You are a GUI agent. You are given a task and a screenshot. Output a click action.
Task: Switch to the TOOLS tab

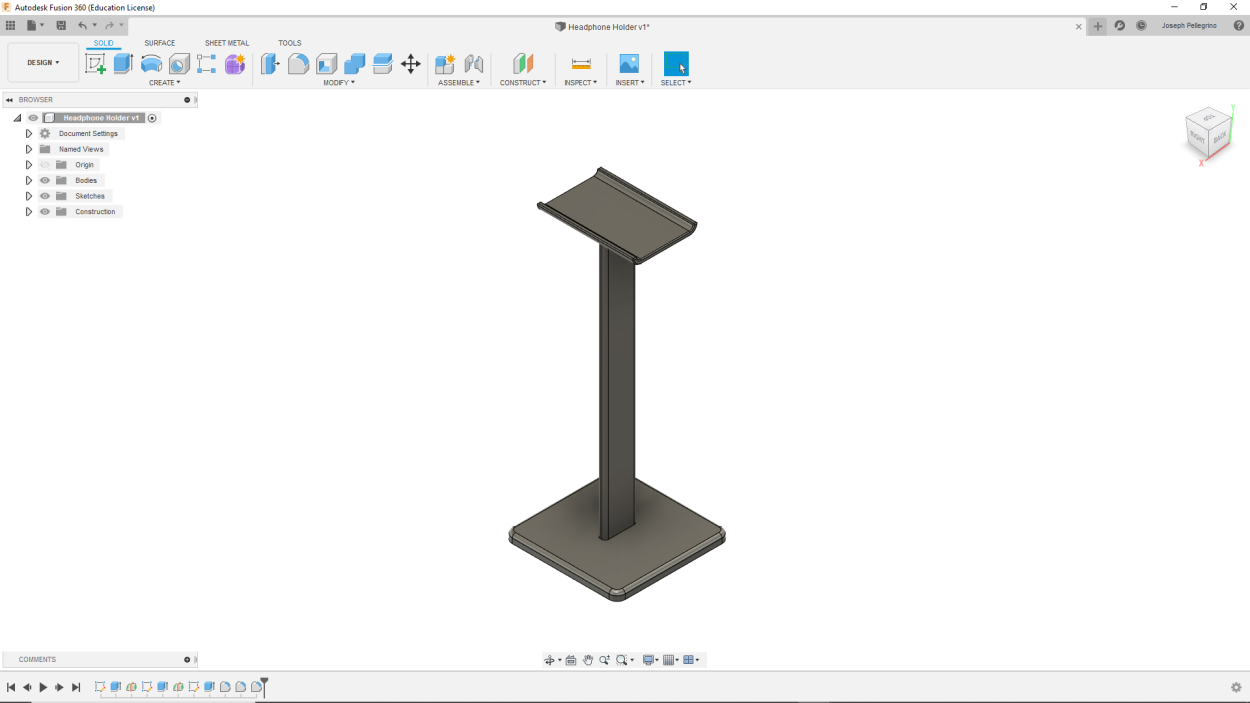point(290,43)
